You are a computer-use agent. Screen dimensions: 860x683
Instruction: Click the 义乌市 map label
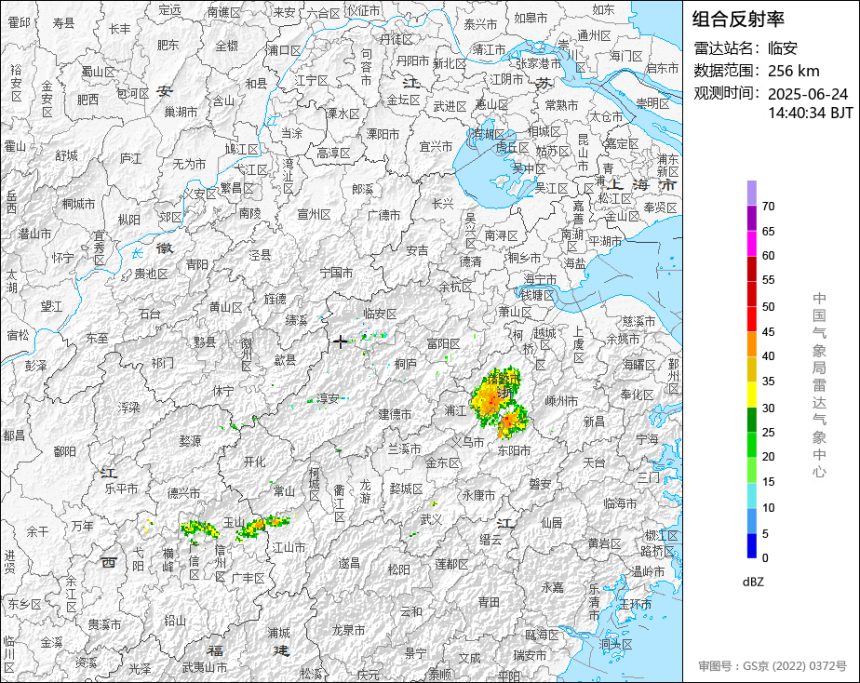coord(468,442)
